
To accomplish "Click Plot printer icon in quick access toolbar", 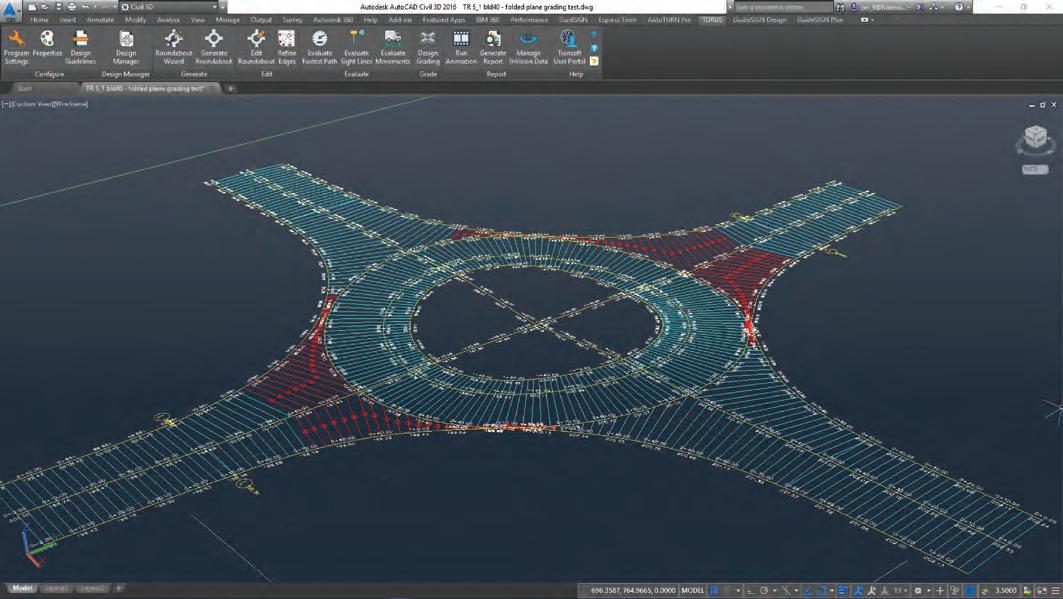I will (x=72, y=7).
